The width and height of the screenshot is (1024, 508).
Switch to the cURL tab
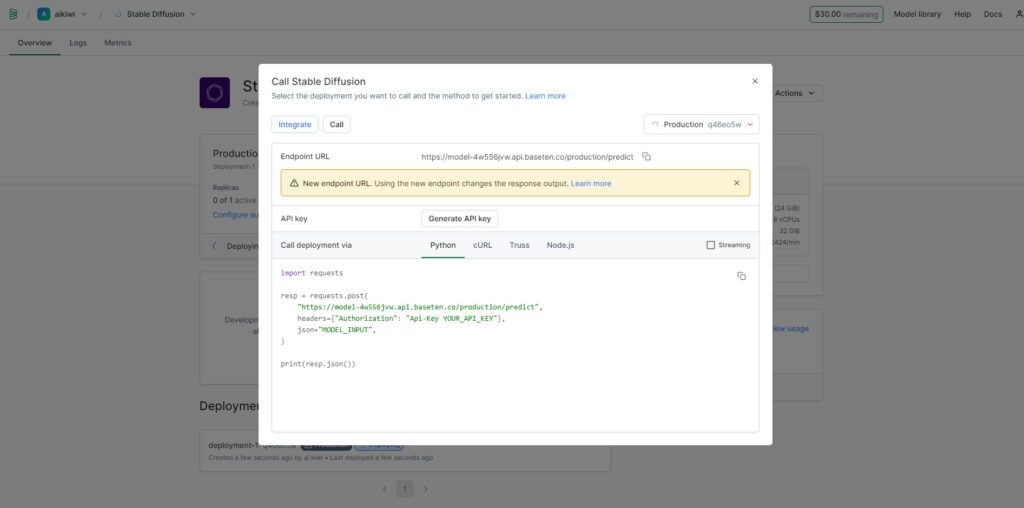[x=483, y=245]
